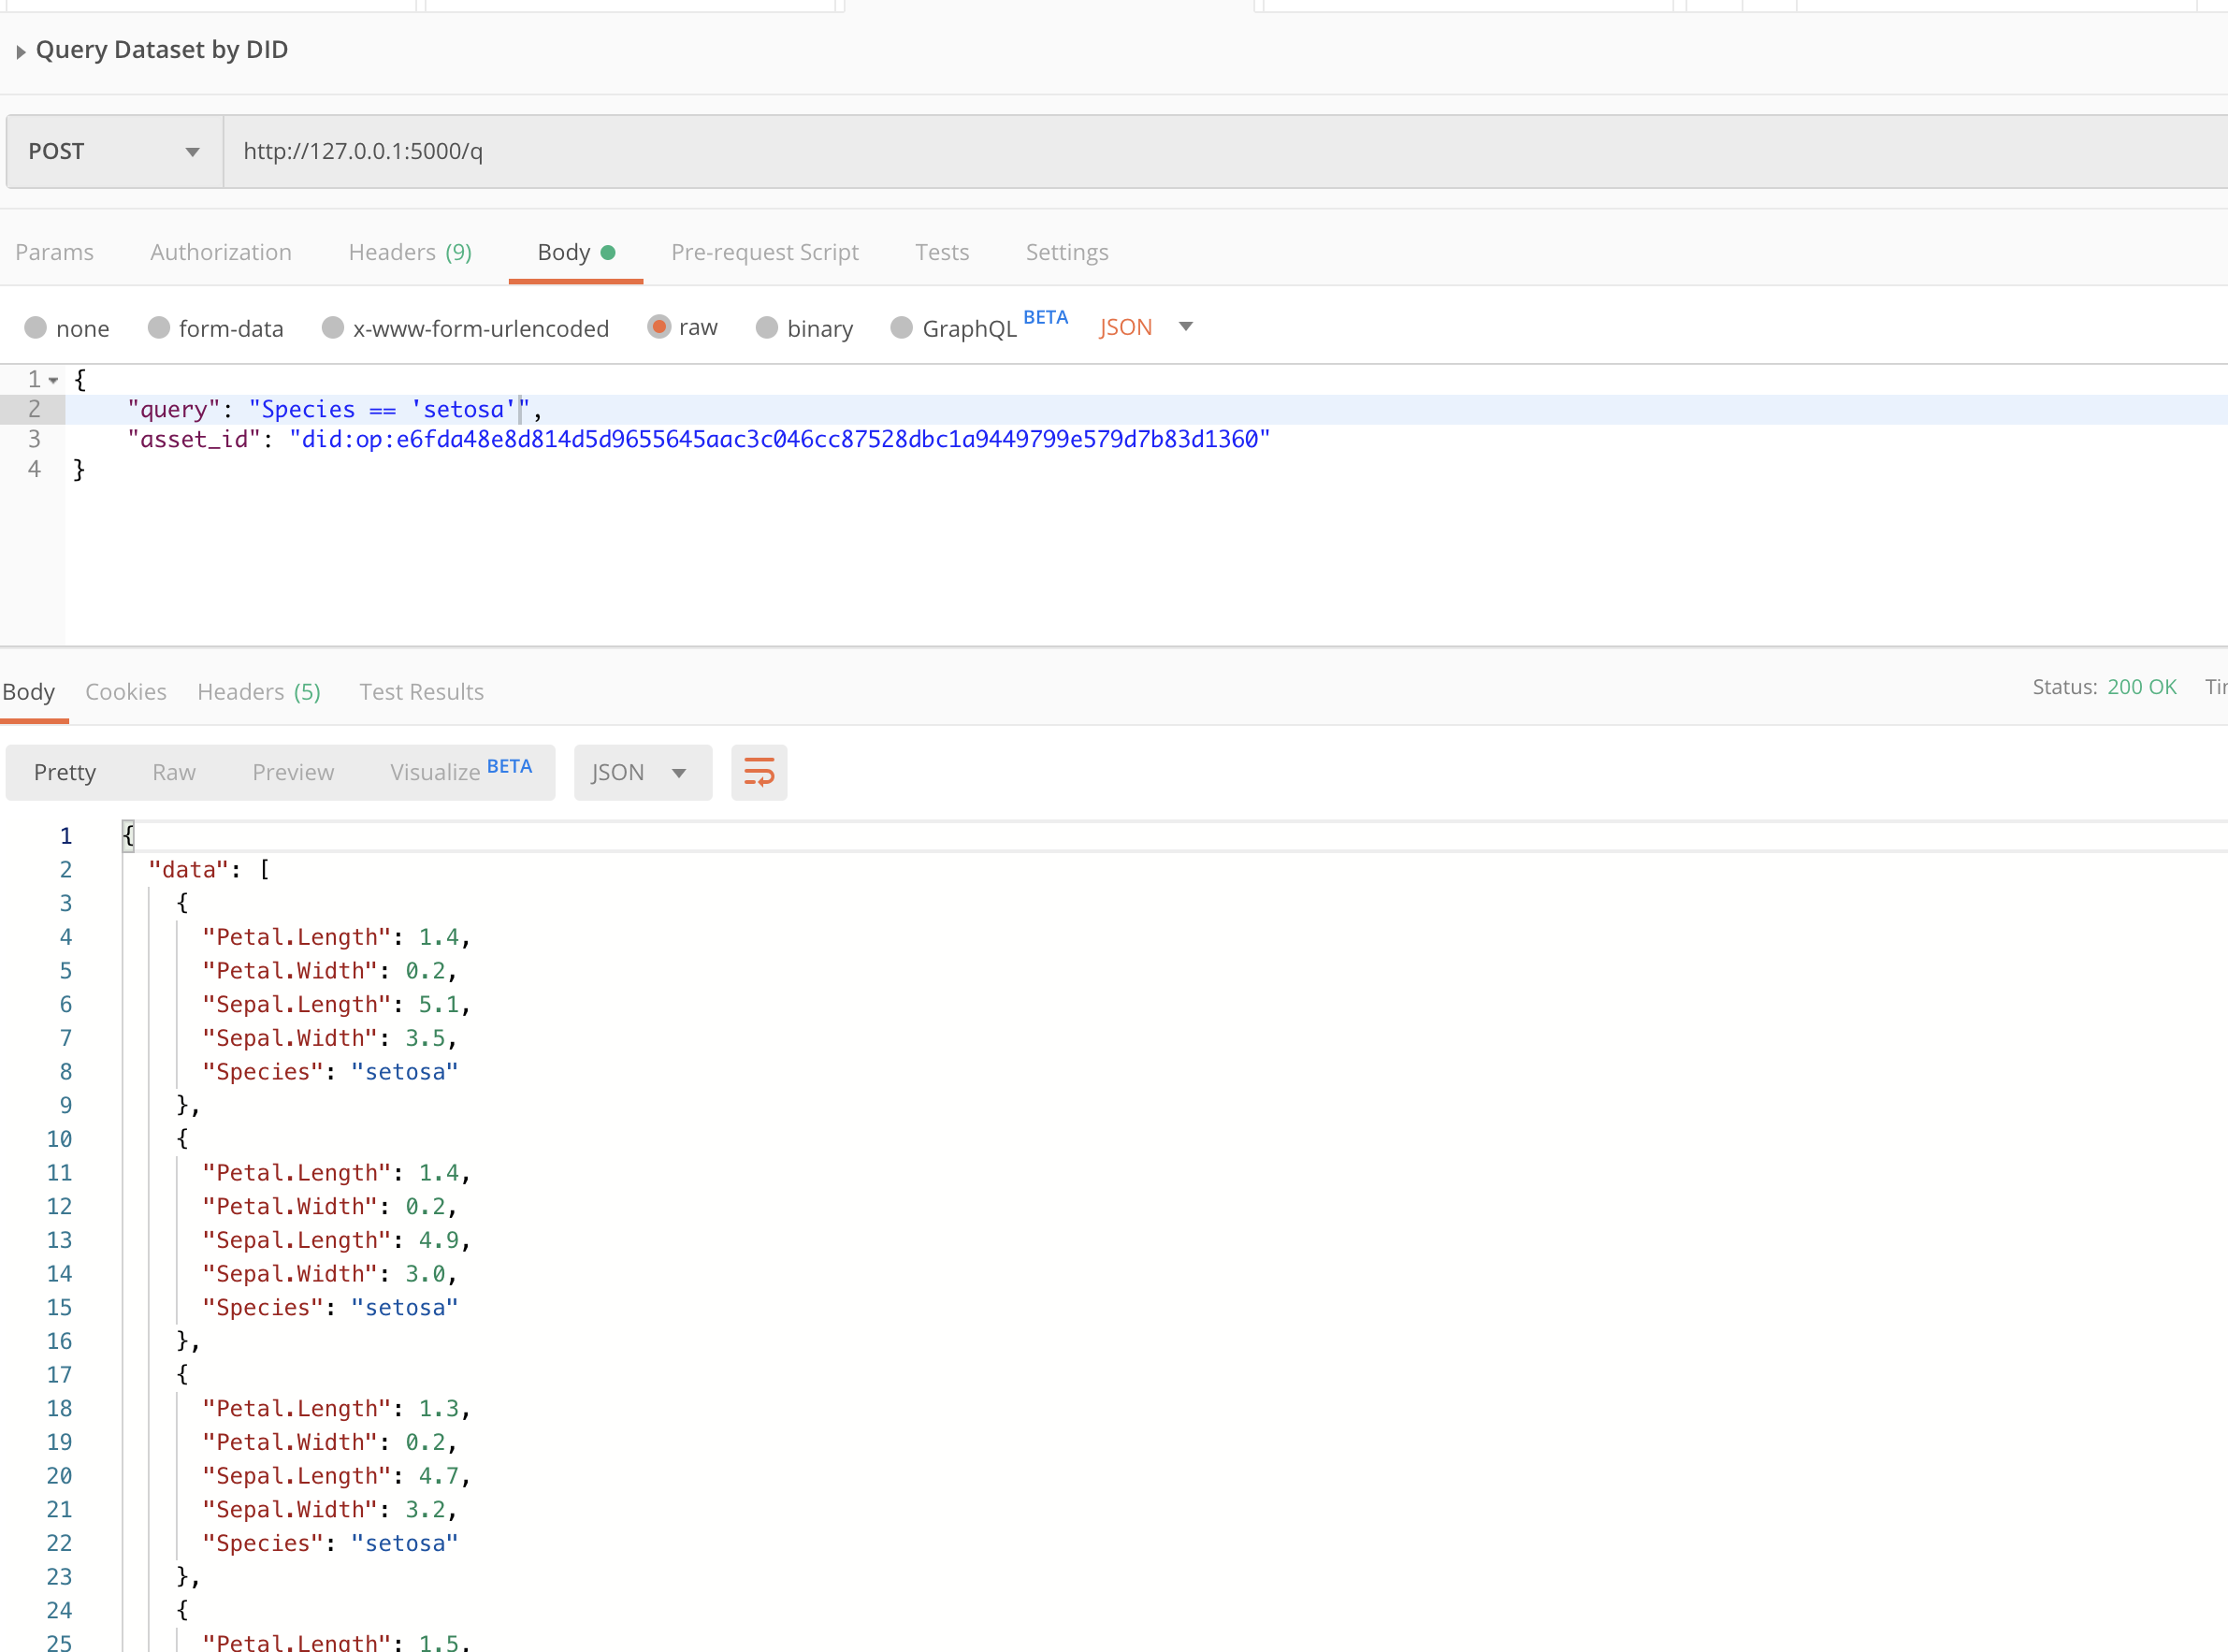Open request Headers (9) tab
This screenshot has width=2228, height=1652.
coord(410,252)
